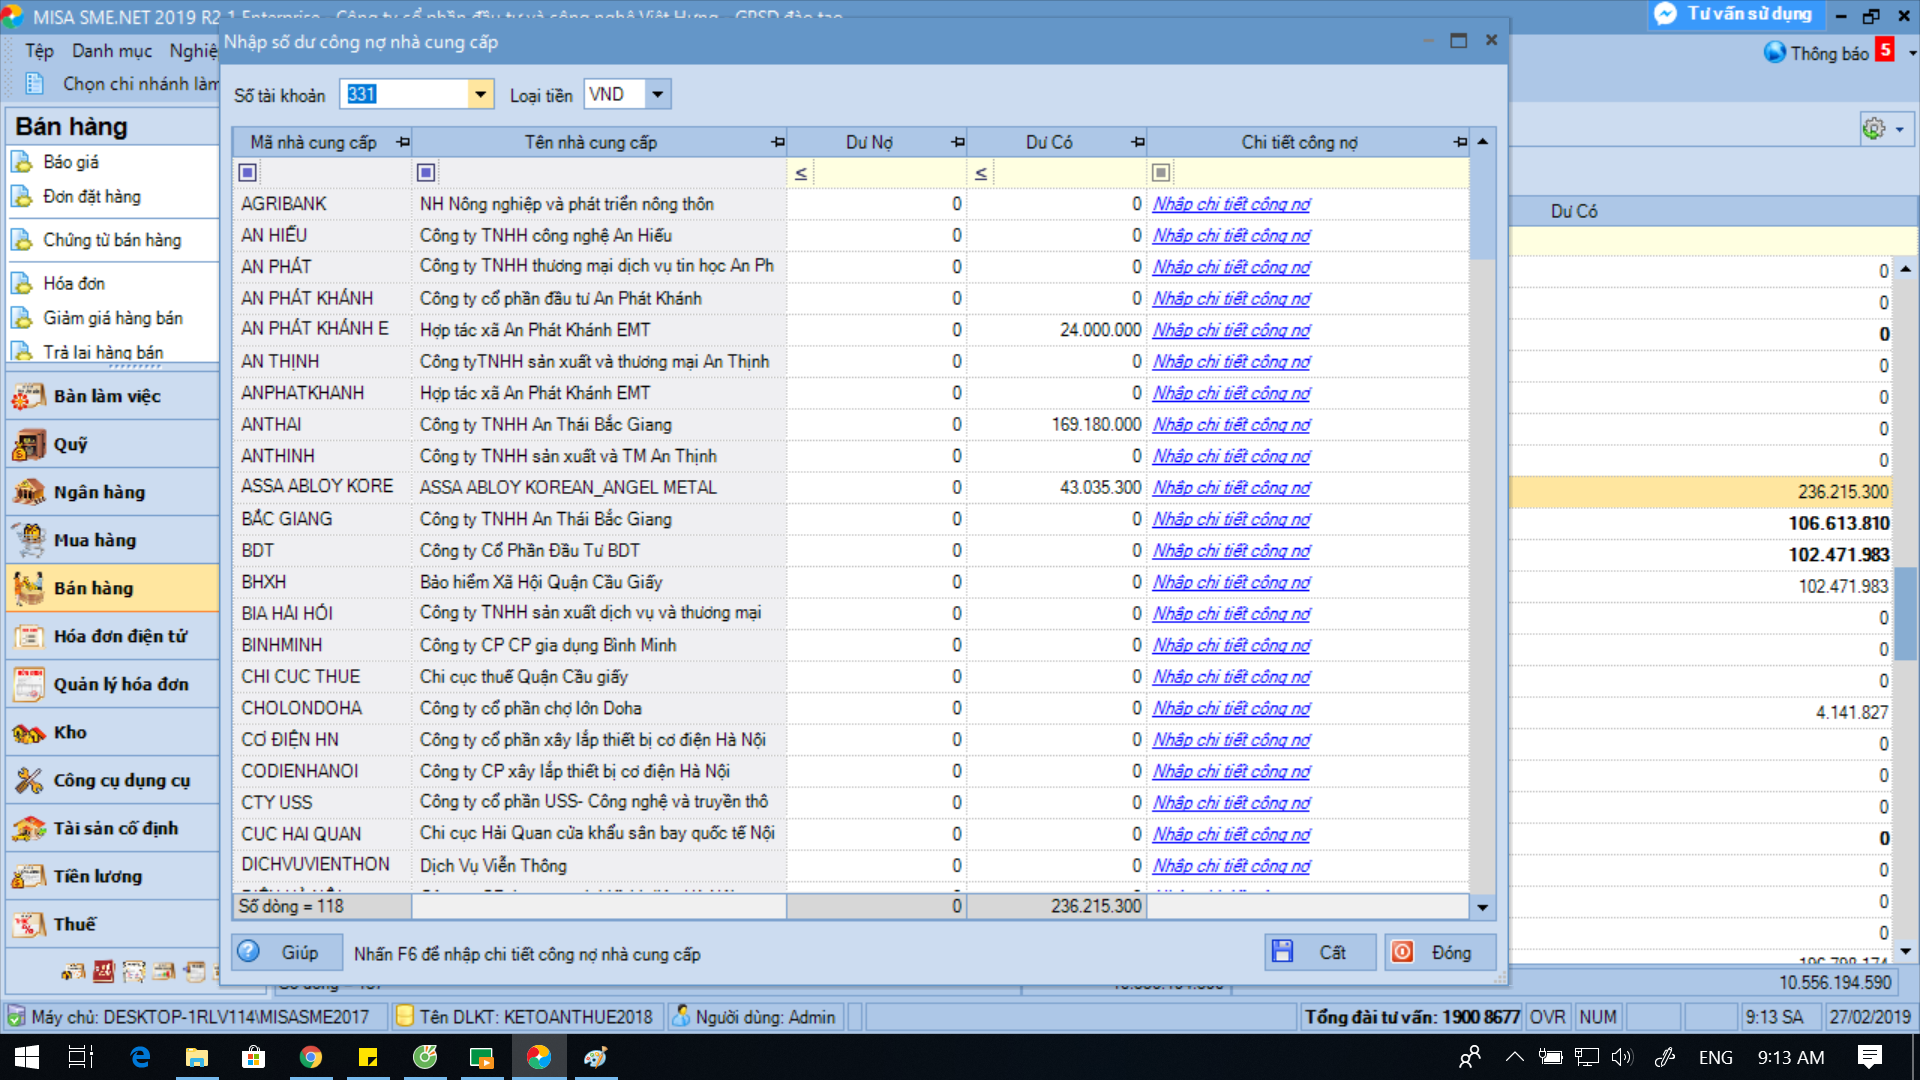This screenshot has width=1920, height=1080.
Task: Open the Danh mục menu
Action: point(112,51)
